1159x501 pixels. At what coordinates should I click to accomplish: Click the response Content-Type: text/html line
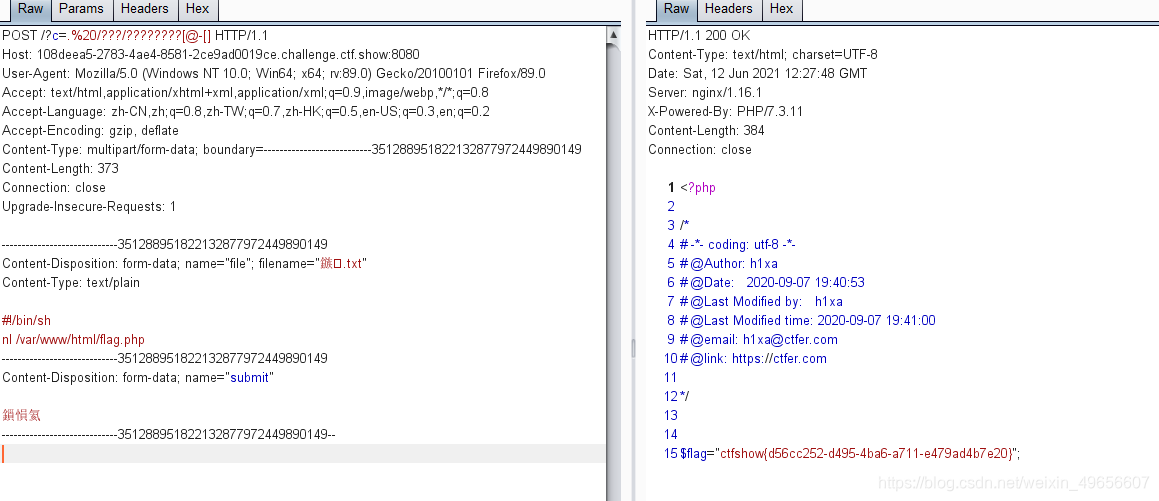click(763, 55)
